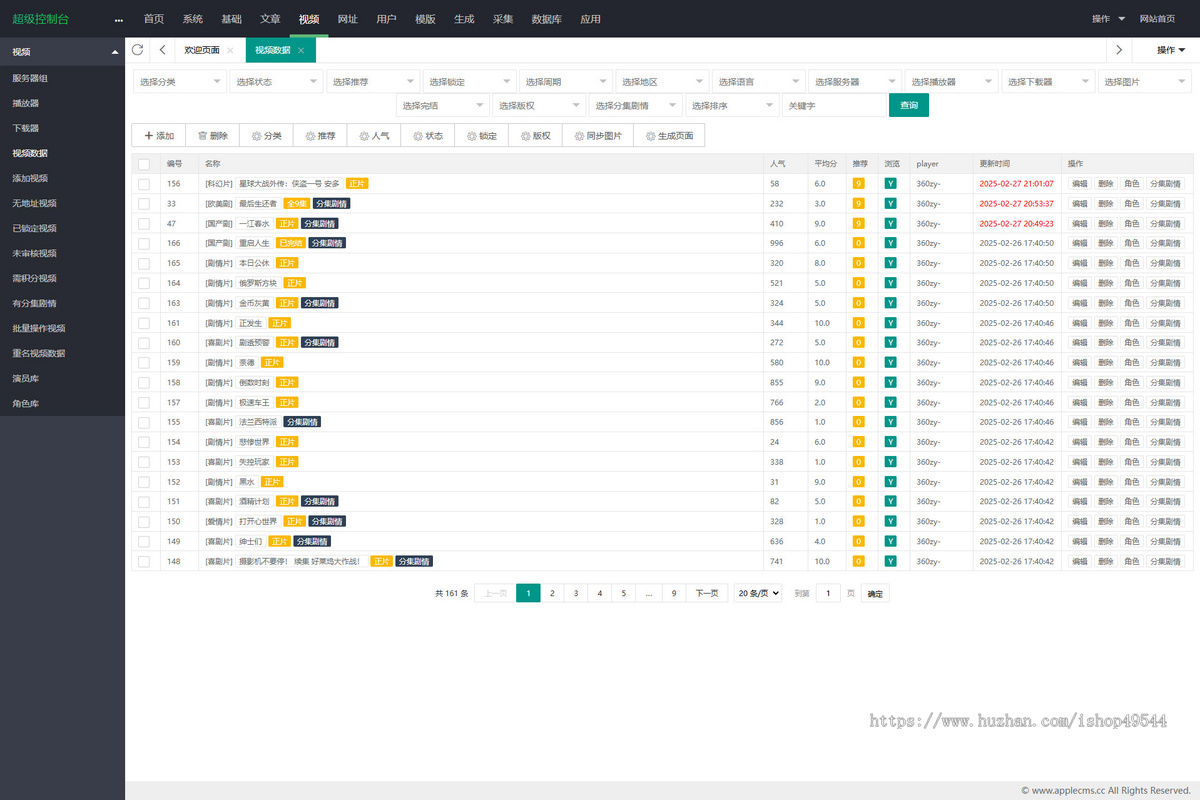Click the green Y browse badge for 一江春水
The height and width of the screenshot is (800, 1200).
[x=890, y=223]
